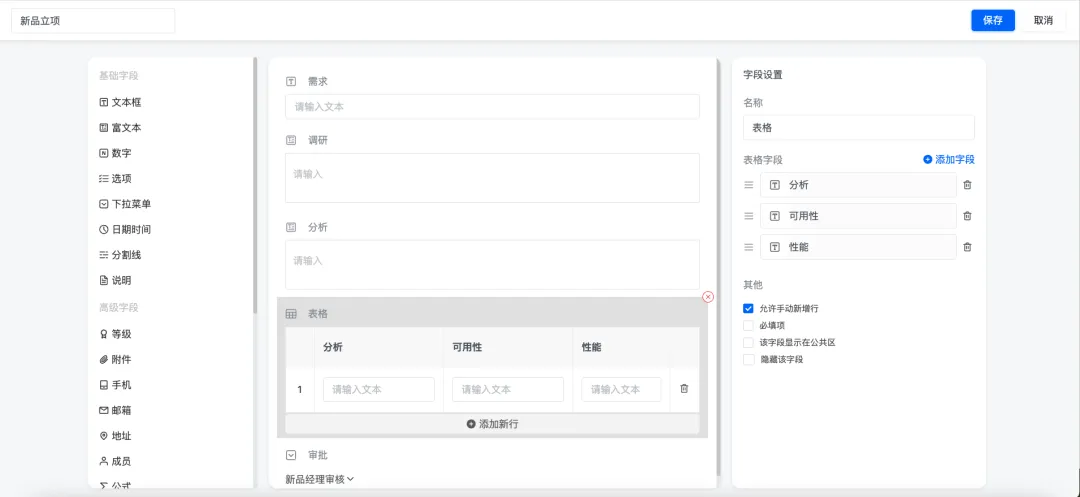Add a 选项 field from the sidebar

click(115, 178)
